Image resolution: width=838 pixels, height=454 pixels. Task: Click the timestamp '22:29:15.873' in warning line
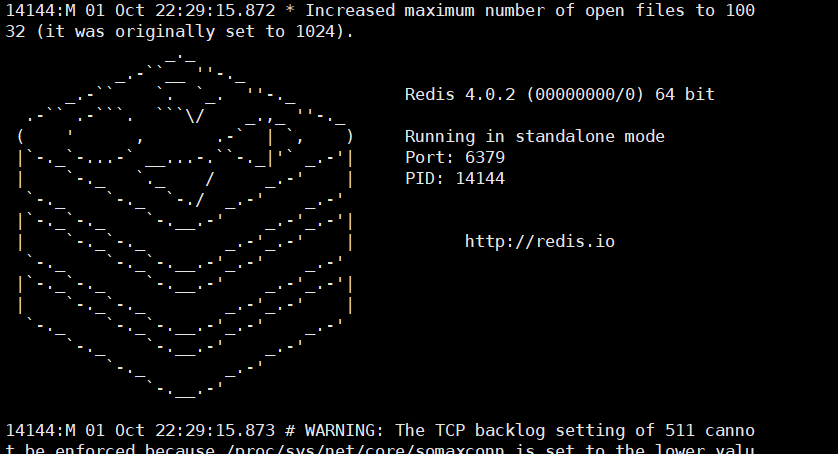pyautogui.click(x=215, y=431)
